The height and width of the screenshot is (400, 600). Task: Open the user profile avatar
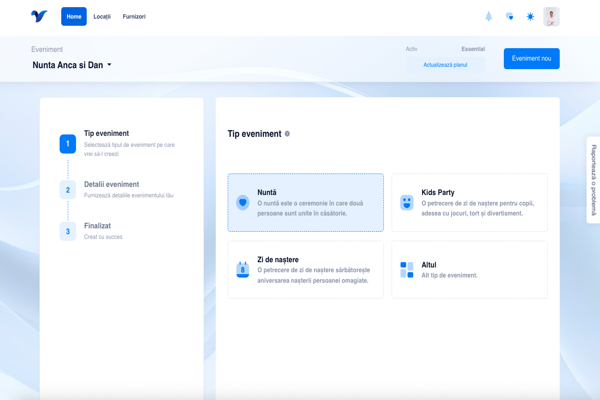[551, 17]
